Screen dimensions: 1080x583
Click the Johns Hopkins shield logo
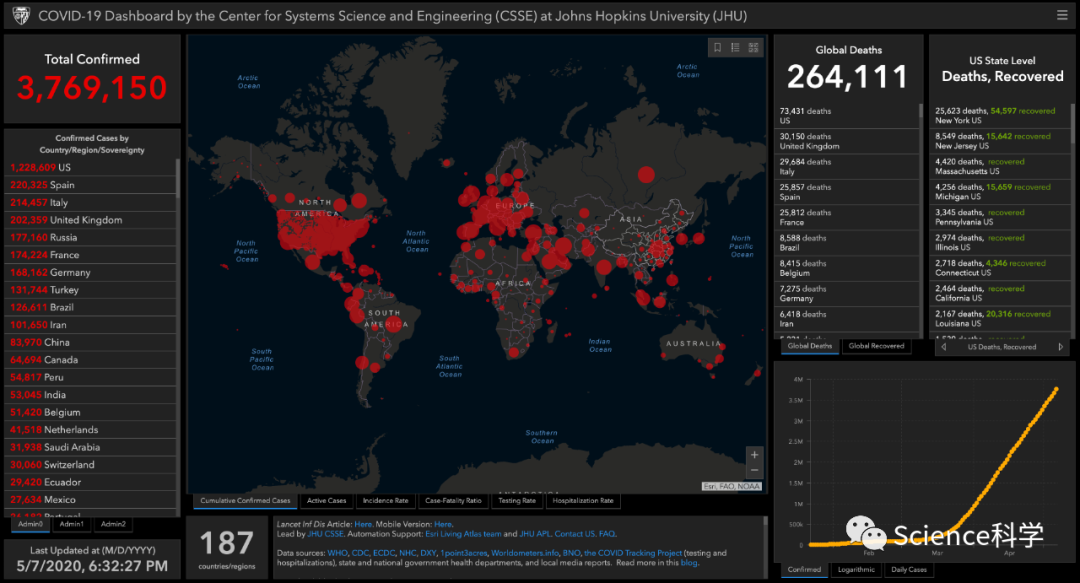[21, 15]
